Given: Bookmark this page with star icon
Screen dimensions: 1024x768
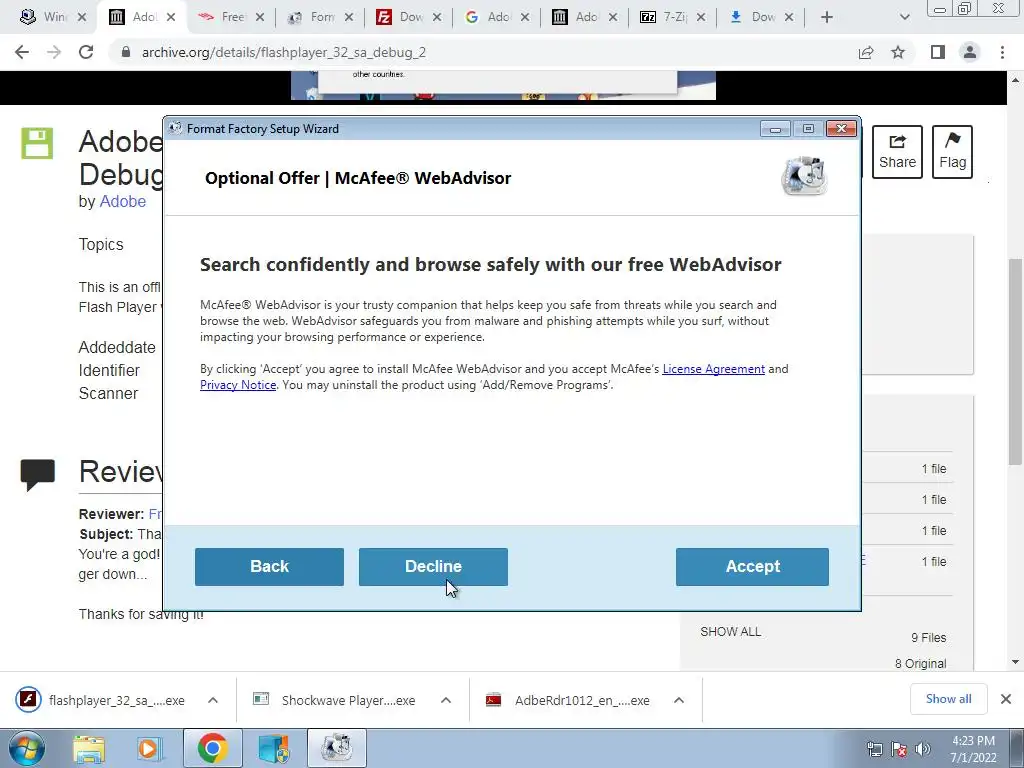Looking at the screenshot, I should pyautogui.click(x=898, y=52).
